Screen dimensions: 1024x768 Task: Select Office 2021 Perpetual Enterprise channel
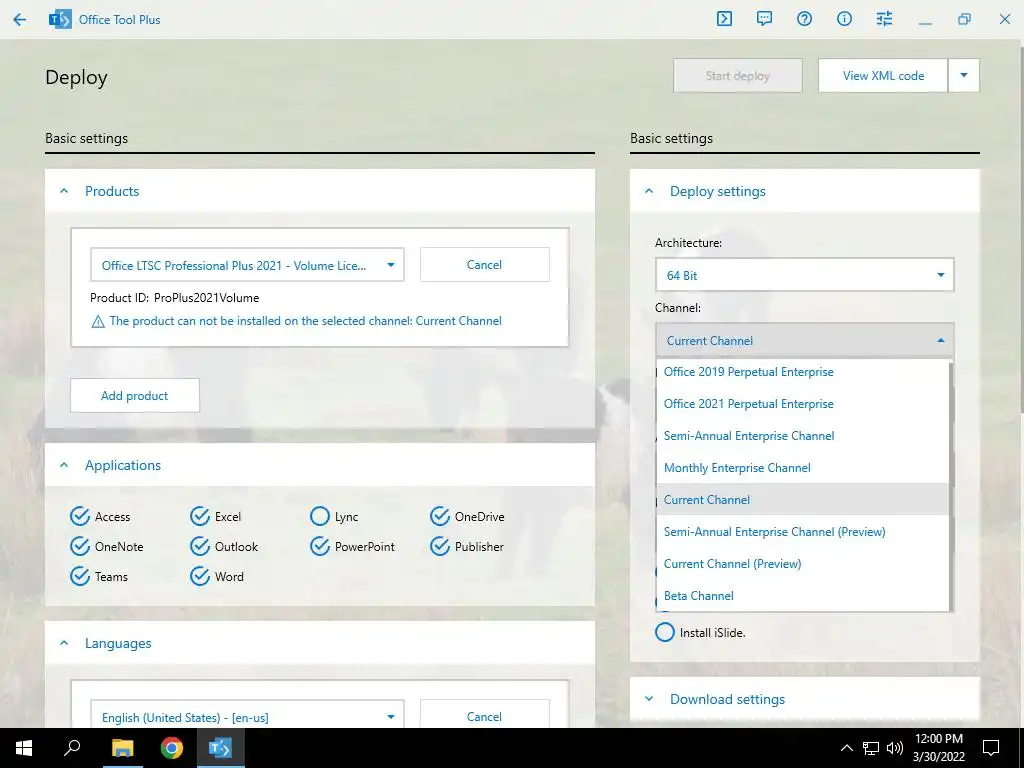(802, 404)
